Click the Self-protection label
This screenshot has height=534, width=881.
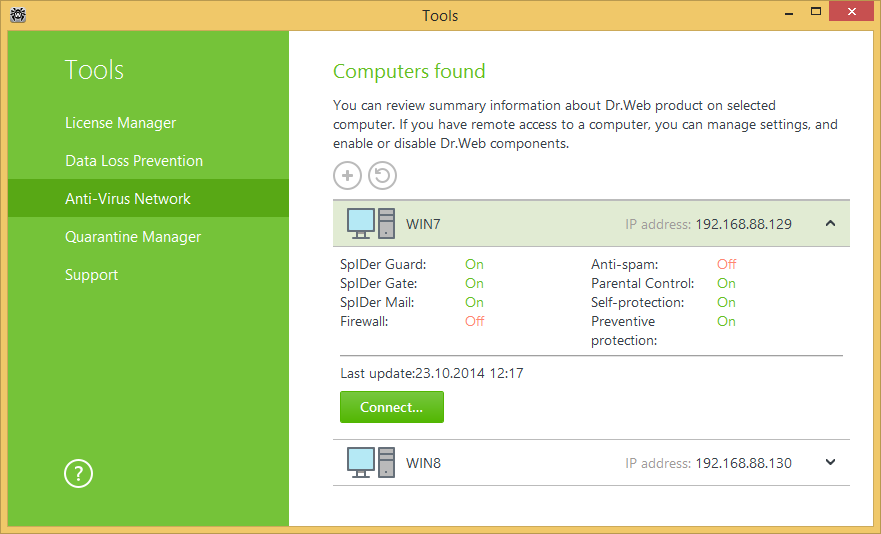tap(637, 302)
